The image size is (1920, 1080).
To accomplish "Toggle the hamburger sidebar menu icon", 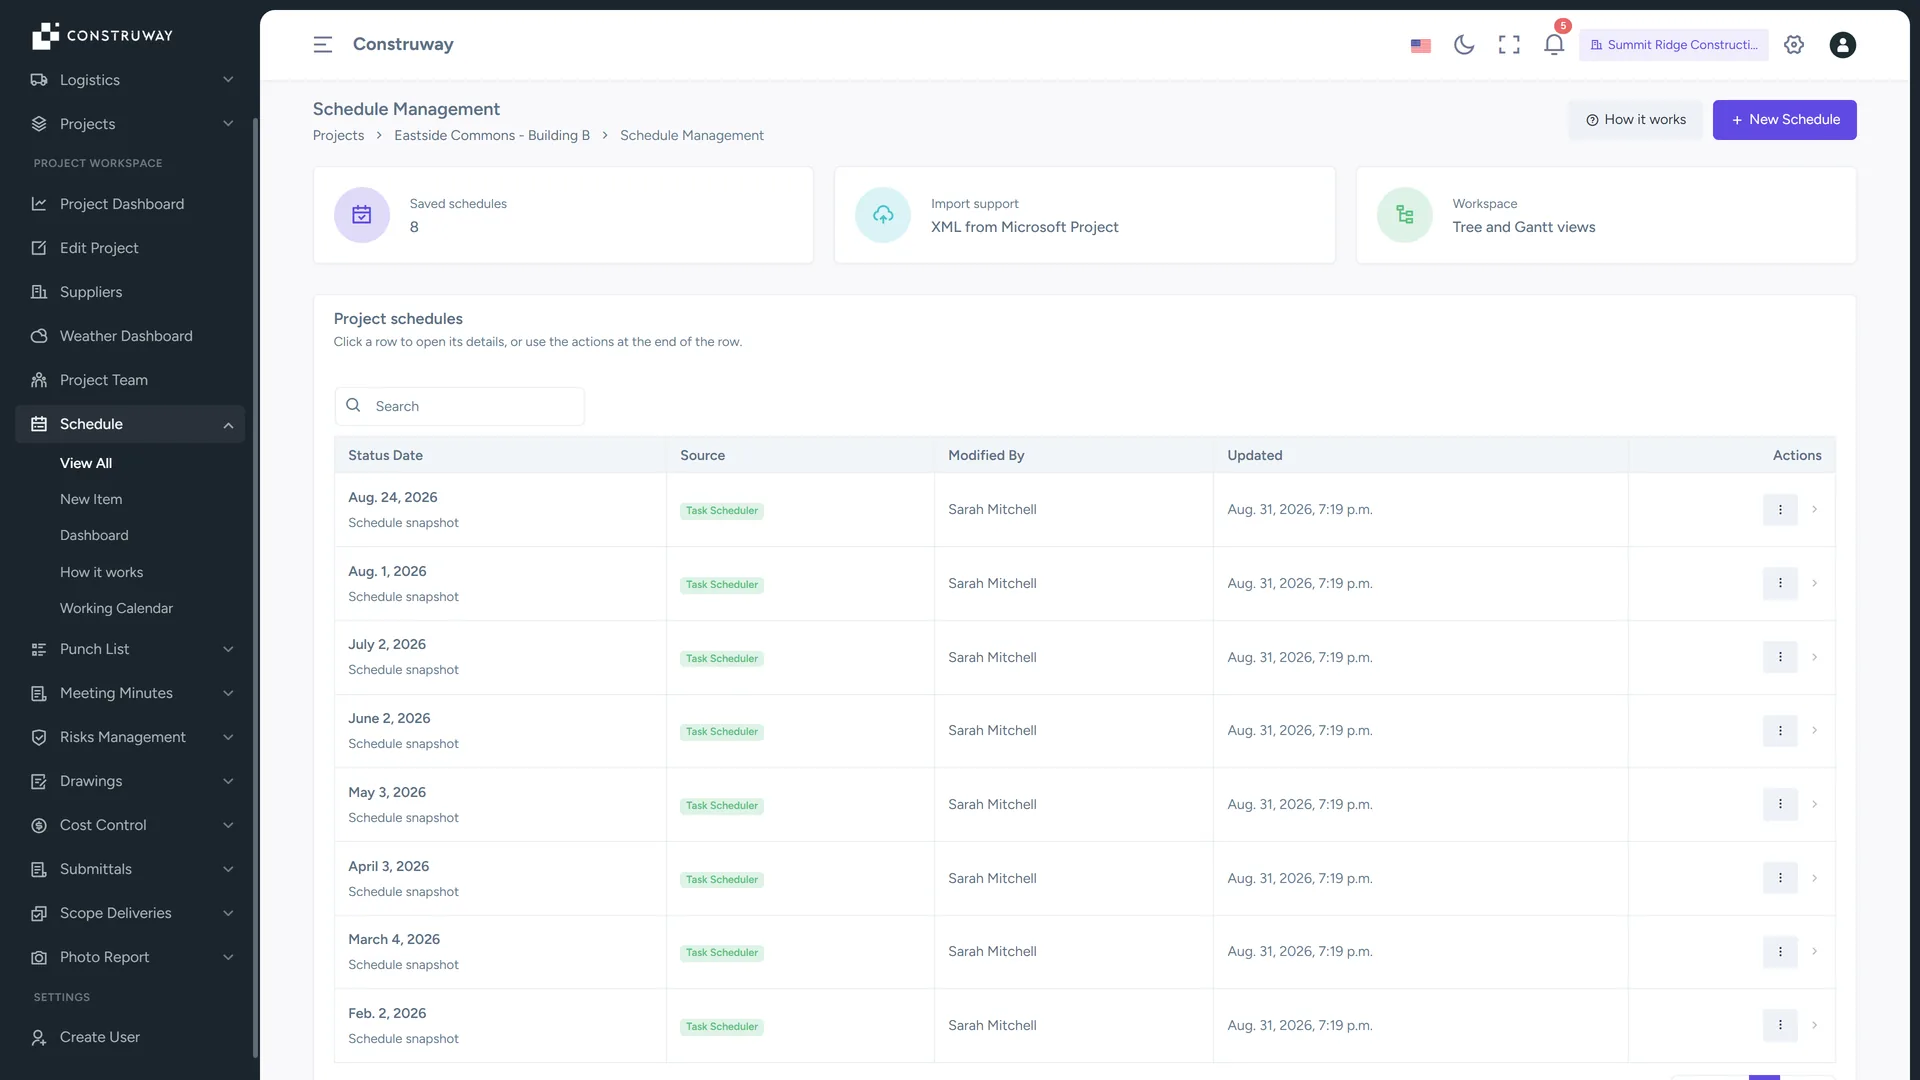I will [x=322, y=45].
